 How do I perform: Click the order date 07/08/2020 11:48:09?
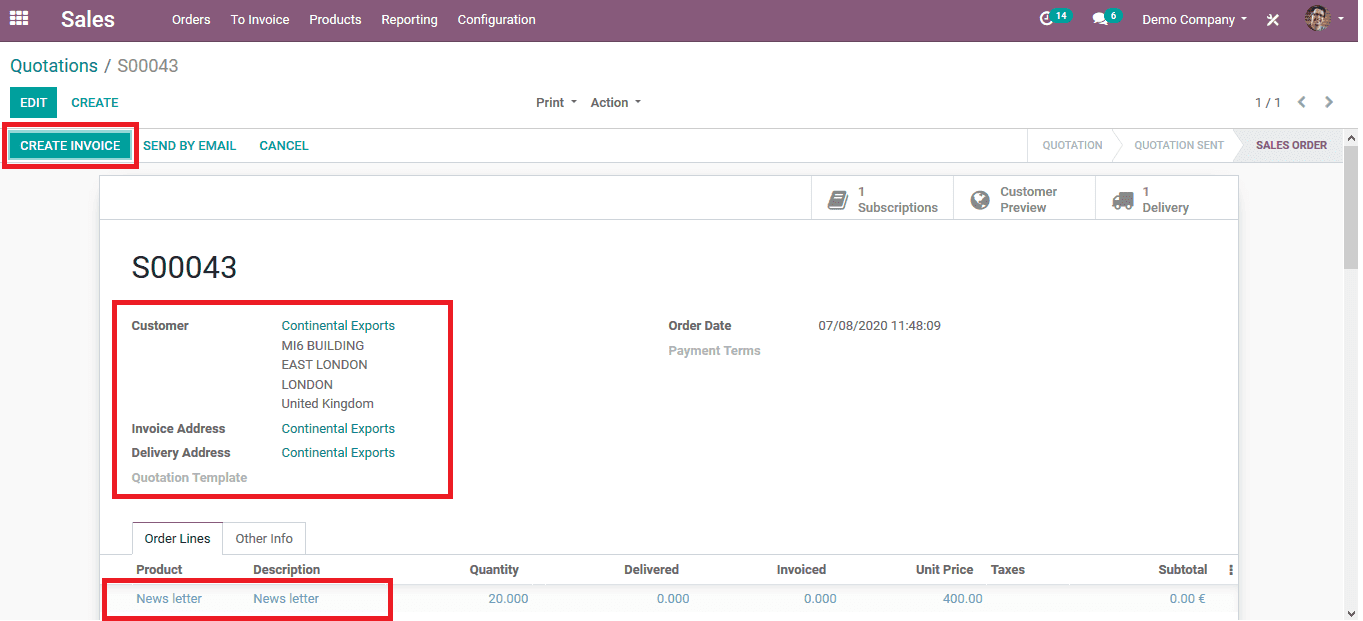tap(879, 326)
